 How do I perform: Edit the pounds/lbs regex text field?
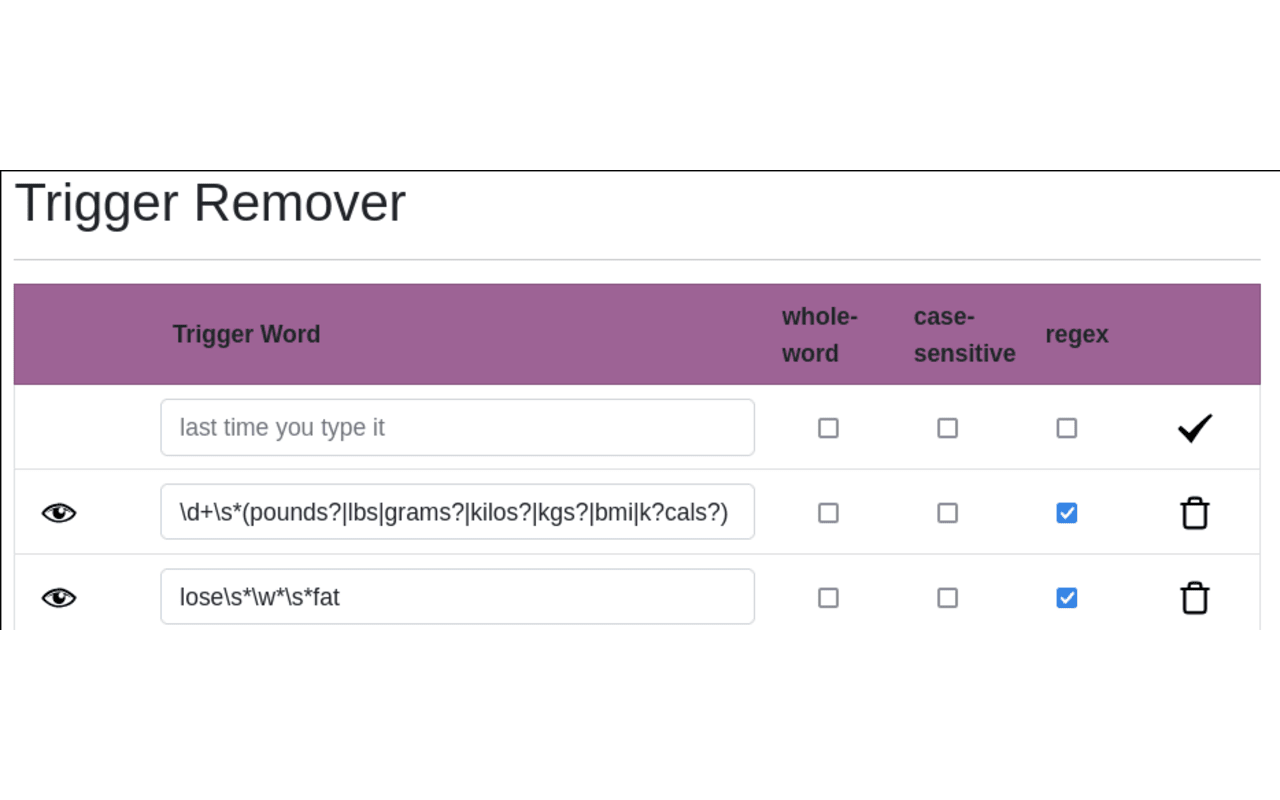pyautogui.click(x=457, y=513)
